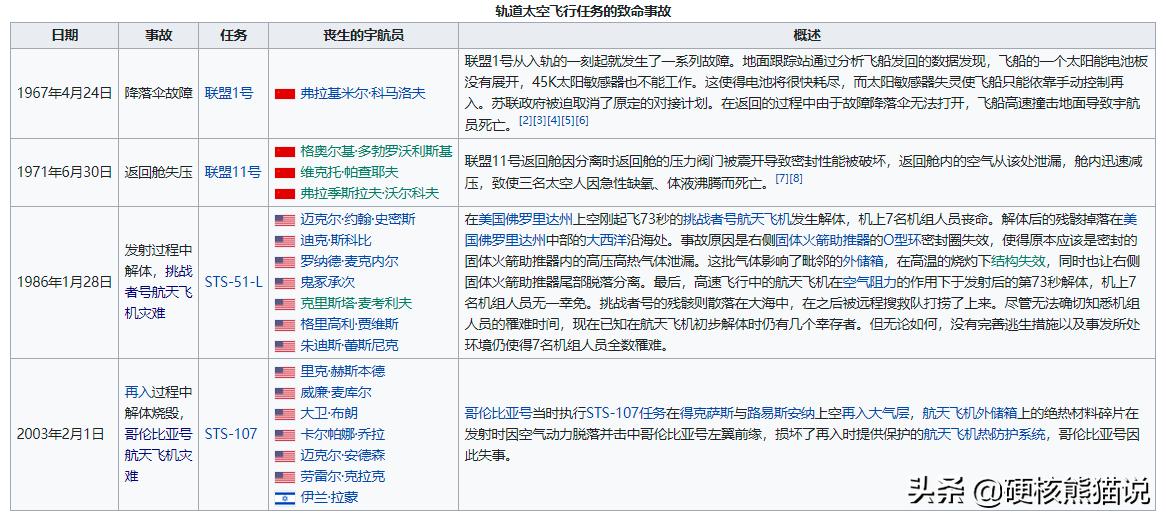Open astronaut link 弗拉季斯拉夫·沃尔科夫
Viewport: 1166px width, 521px height.
pyautogui.click(x=370, y=193)
